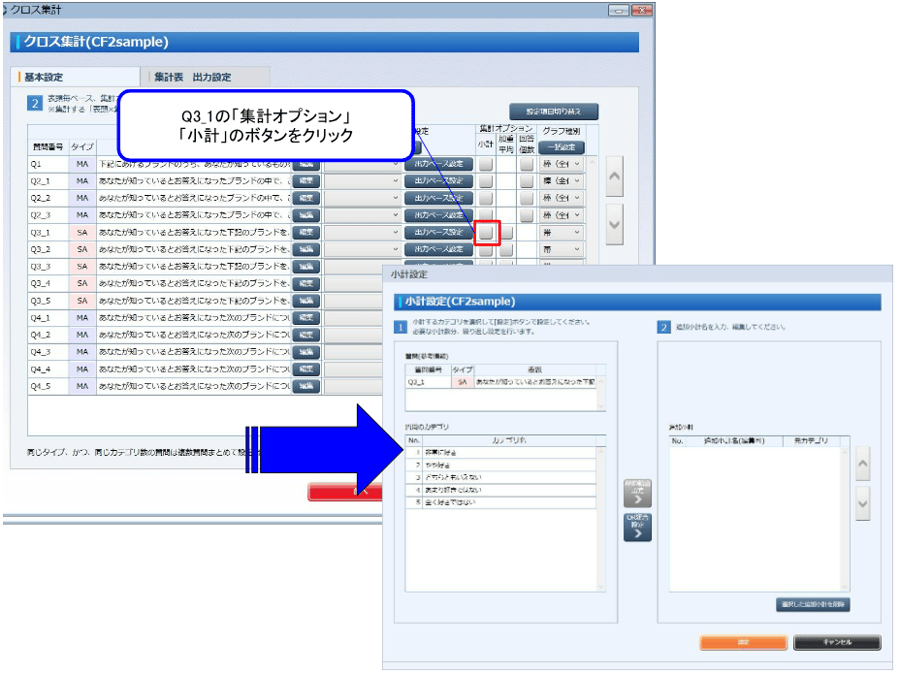The height and width of the screenshot is (674, 900).
Task: Click the edit button for Q1
Action: (x=307, y=164)
